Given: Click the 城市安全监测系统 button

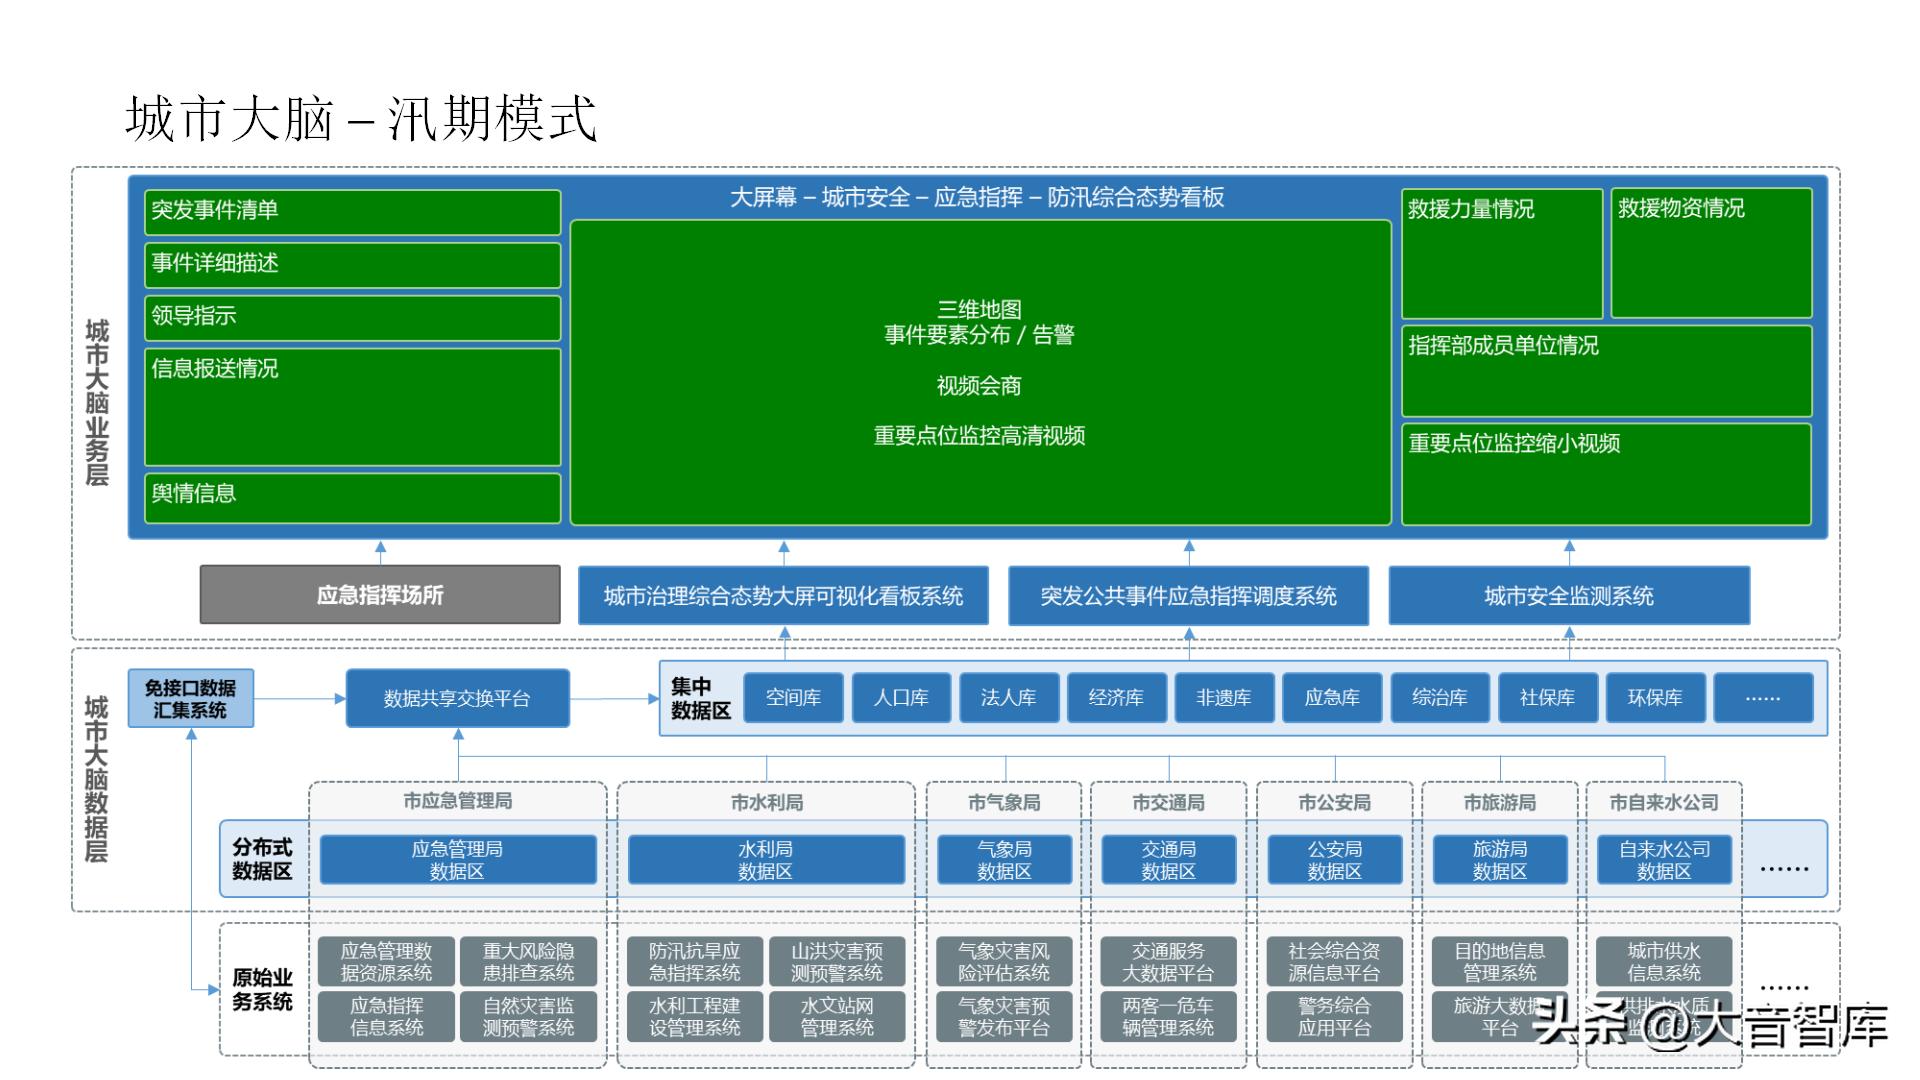Looking at the screenshot, I should [1570, 595].
